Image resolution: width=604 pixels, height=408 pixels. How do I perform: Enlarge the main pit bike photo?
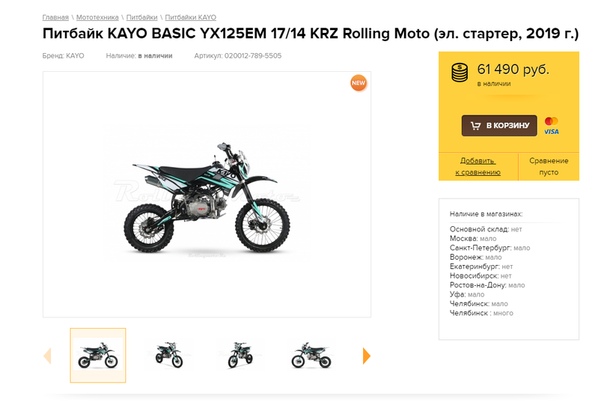click(x=206, y=197)
